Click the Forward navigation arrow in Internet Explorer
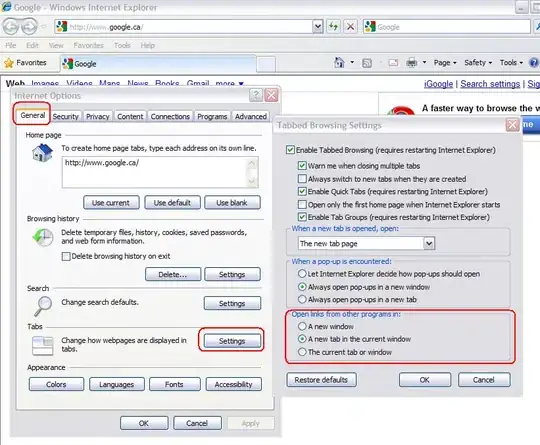This screenshot has height=445, width=540. (29, 27)
